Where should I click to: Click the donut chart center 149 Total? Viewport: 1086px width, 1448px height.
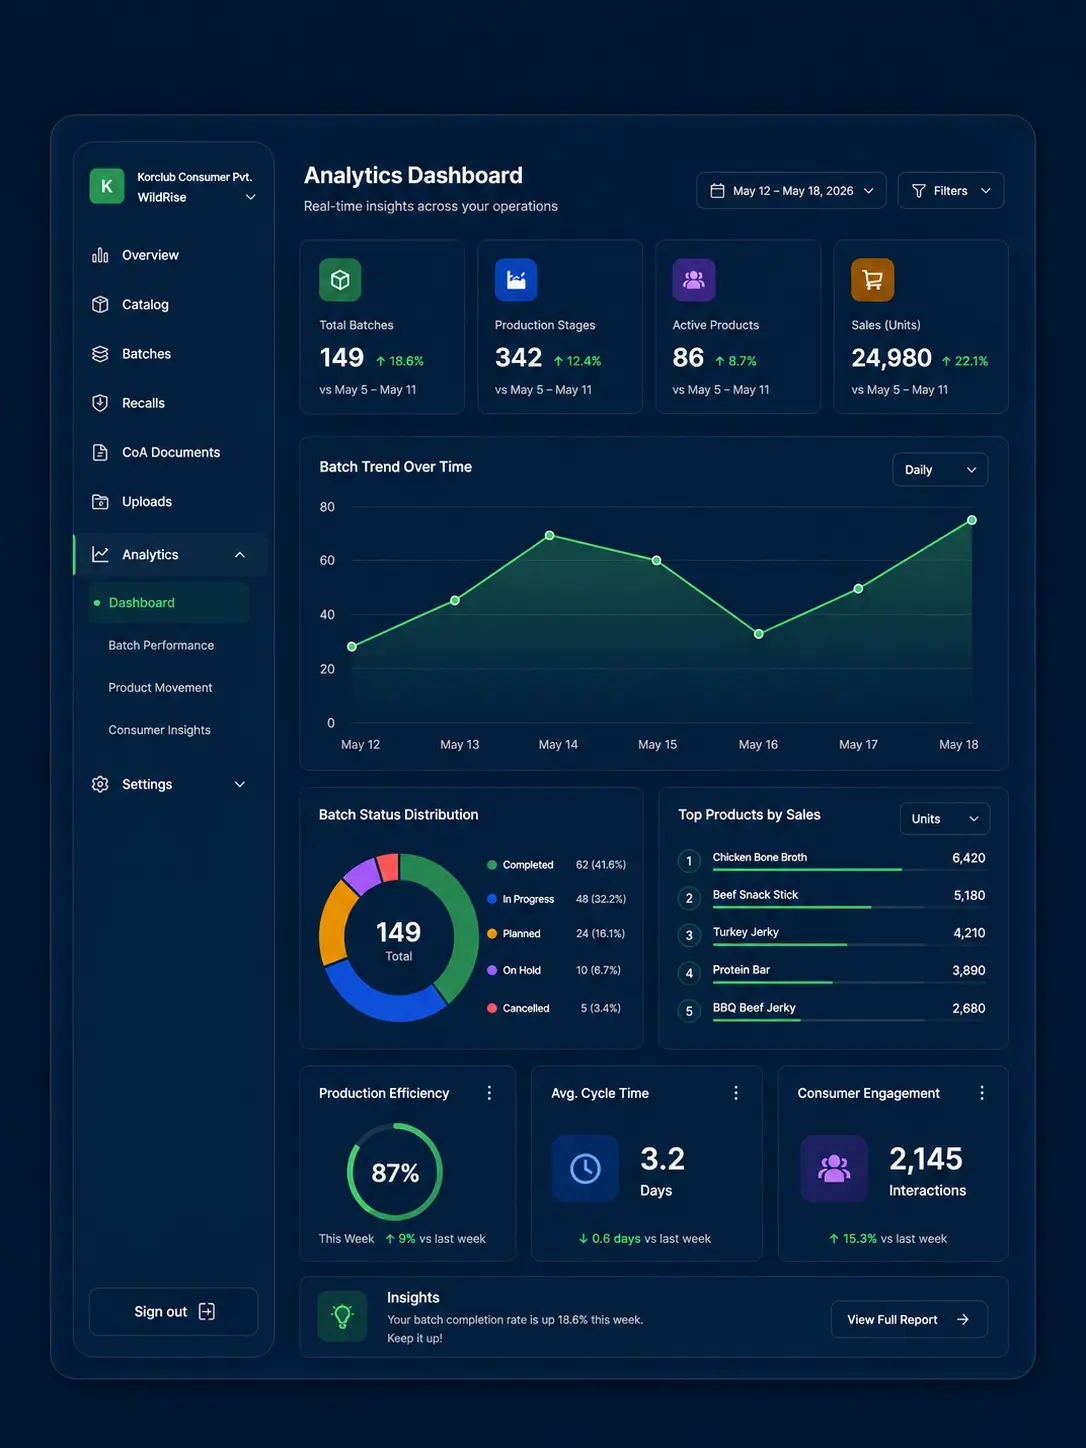[x=398, y=939]
